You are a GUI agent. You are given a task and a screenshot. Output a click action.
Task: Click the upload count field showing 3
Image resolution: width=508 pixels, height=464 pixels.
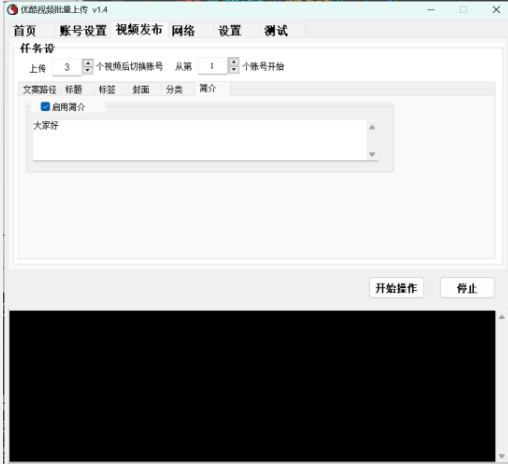(67, 67)
